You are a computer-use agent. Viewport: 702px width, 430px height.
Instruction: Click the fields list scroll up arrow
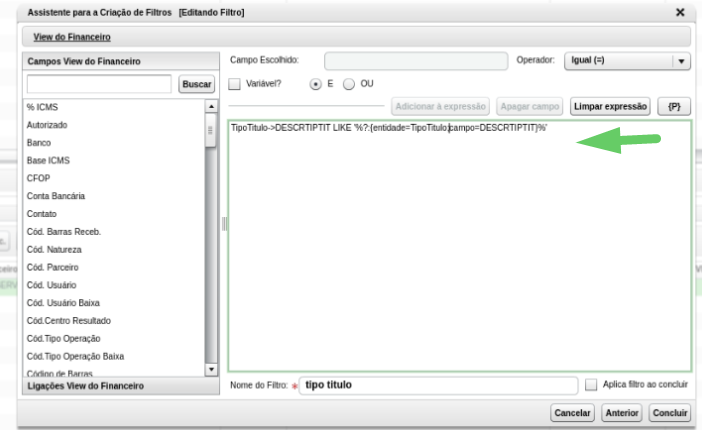pos(211,106)
